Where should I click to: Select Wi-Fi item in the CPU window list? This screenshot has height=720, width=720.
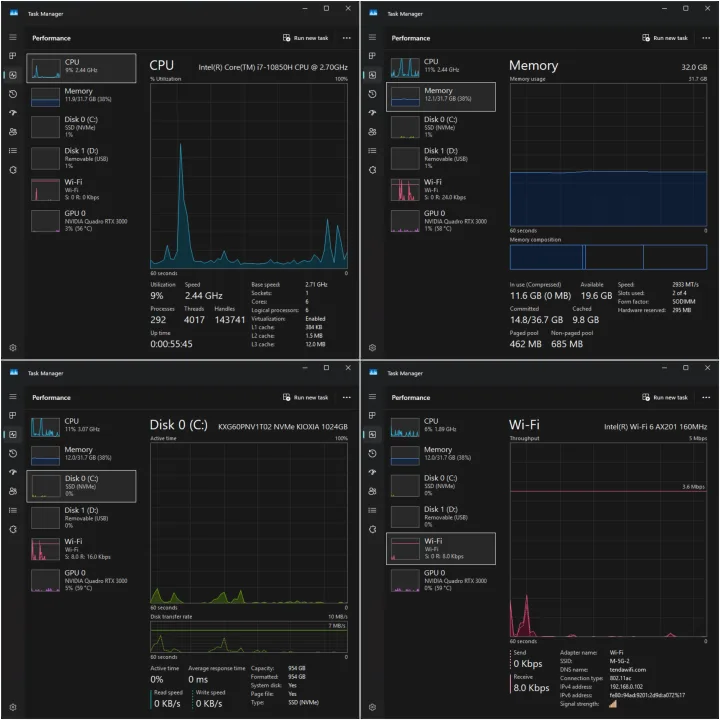point(81,189)
